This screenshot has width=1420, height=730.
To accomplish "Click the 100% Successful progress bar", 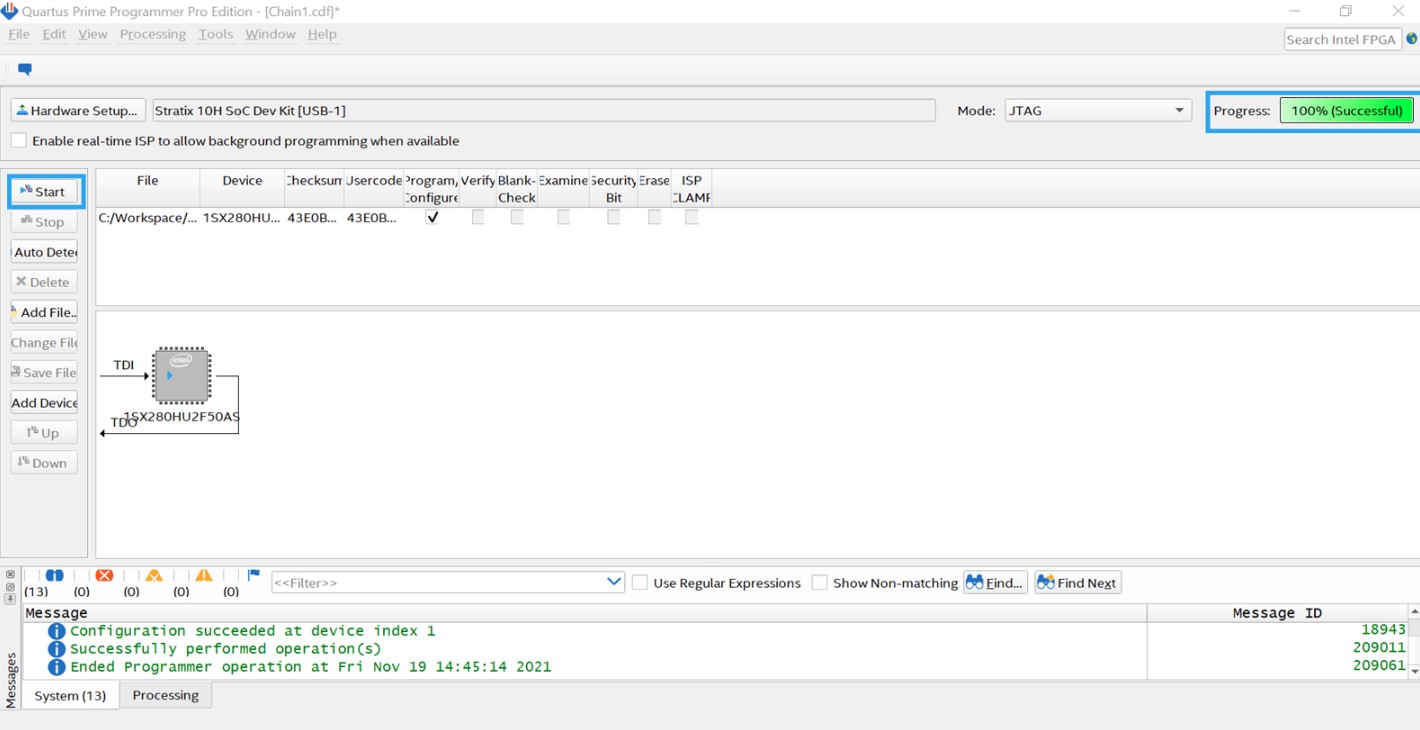I will pos(1346,110).
